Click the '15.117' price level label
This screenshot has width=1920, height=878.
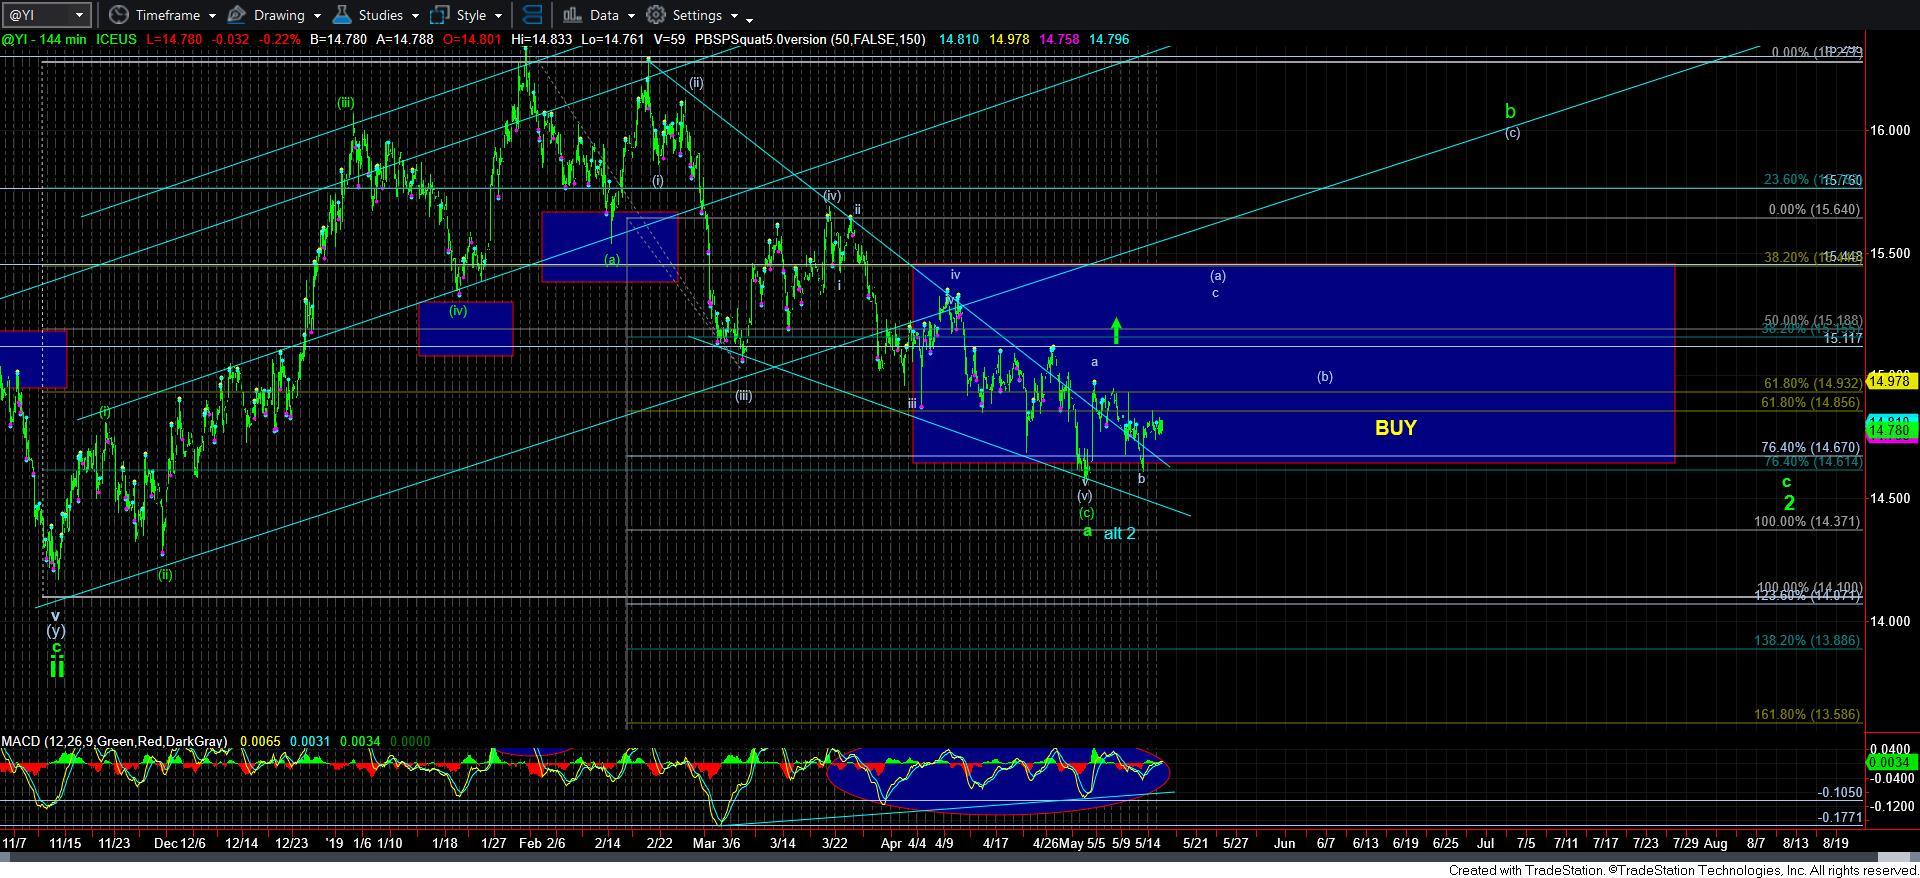(x=1842, y=339)
